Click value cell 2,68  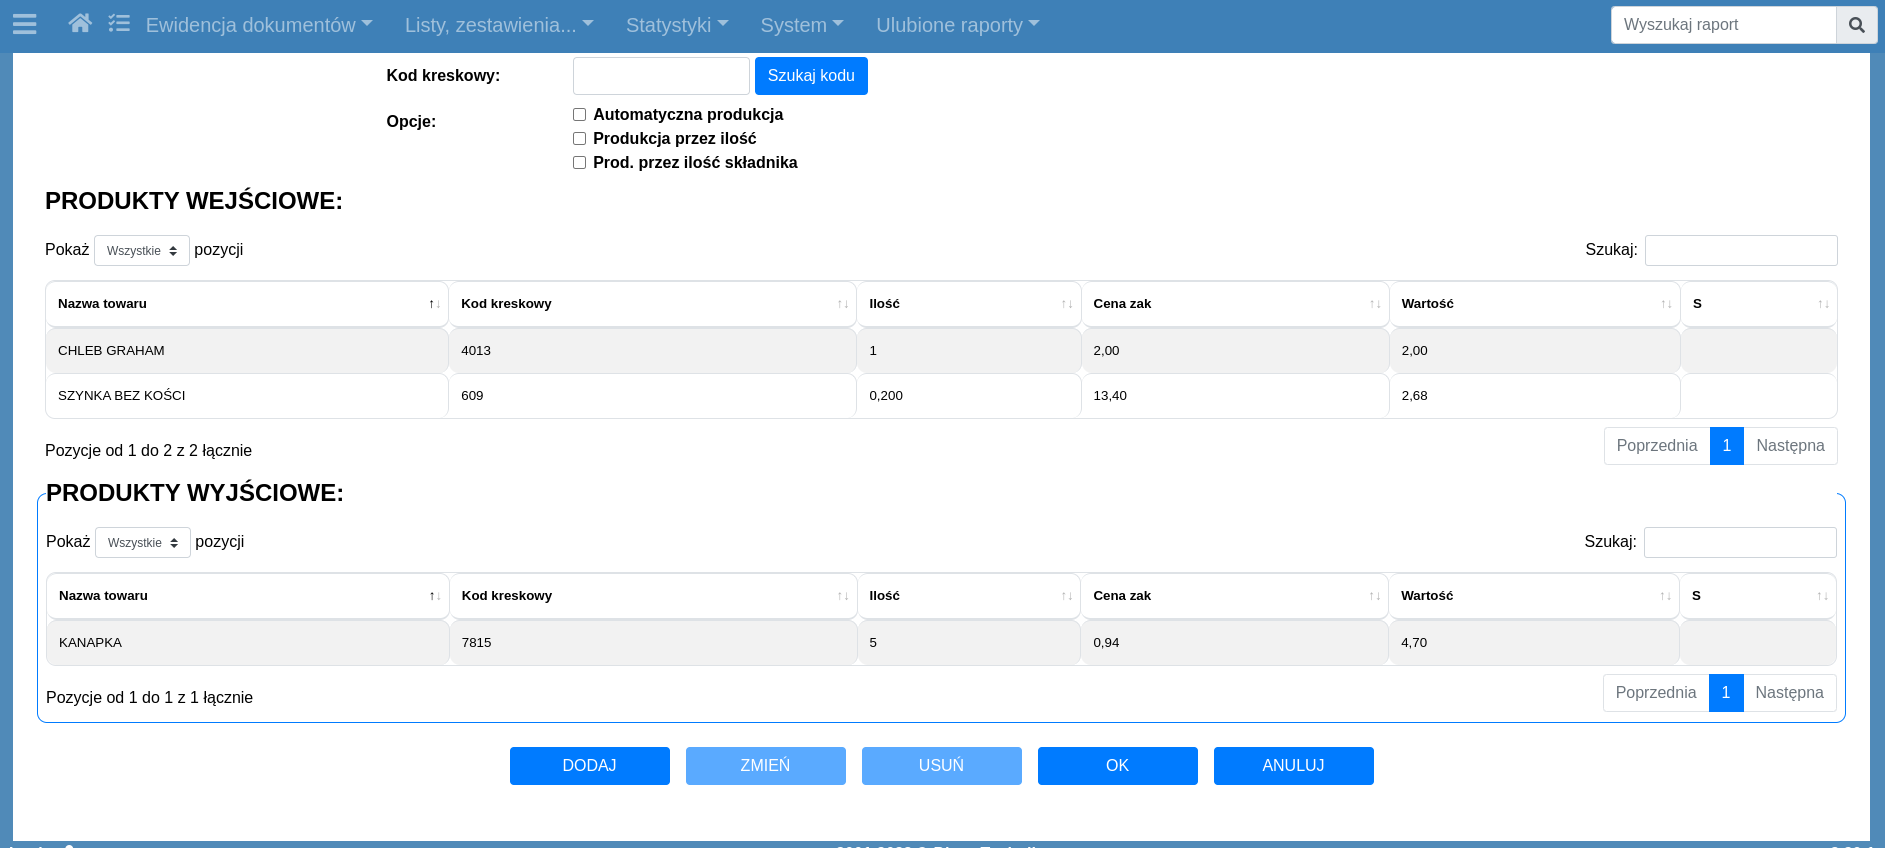point(1535,396)
